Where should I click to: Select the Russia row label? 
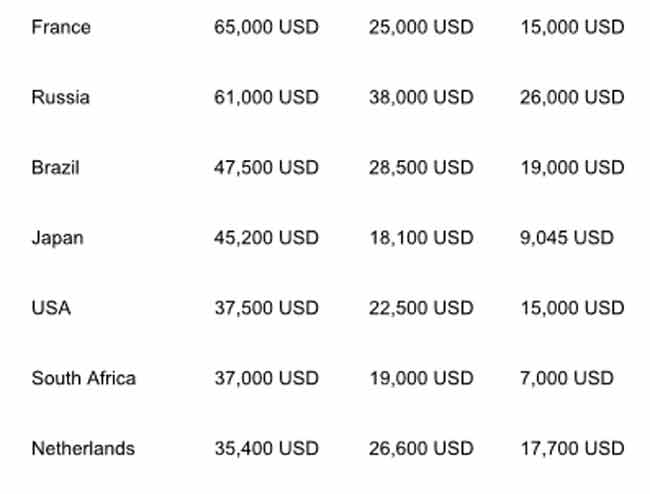pyautogui.click(x=60, y=97)
